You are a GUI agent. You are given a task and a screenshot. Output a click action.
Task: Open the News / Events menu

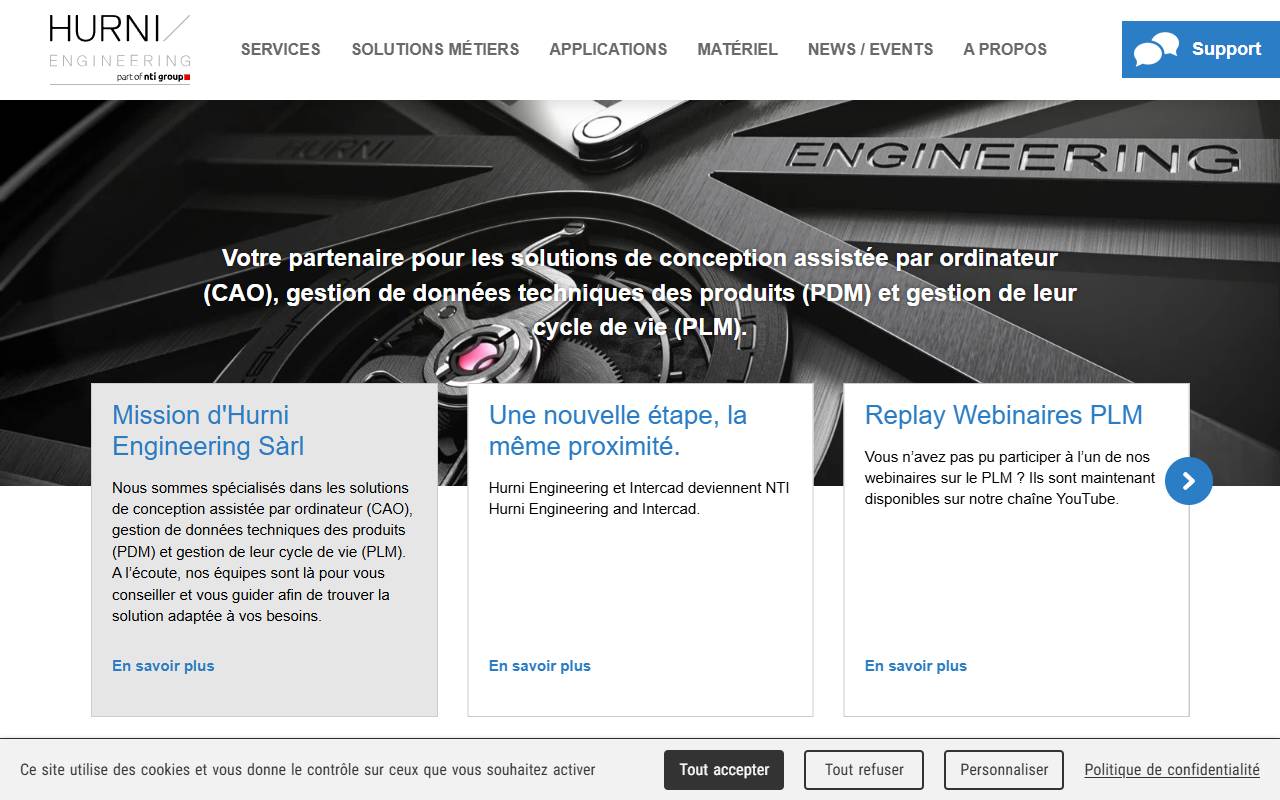pyautogui.click(x=871, y=49)
